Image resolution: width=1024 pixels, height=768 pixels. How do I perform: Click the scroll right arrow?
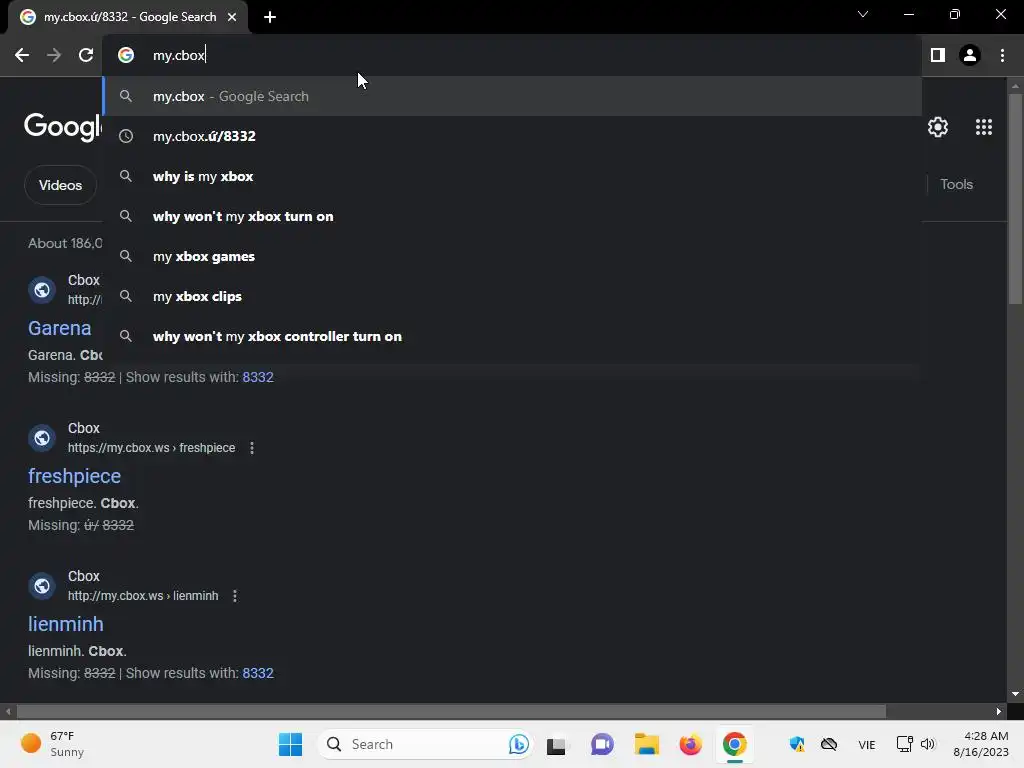999,711
